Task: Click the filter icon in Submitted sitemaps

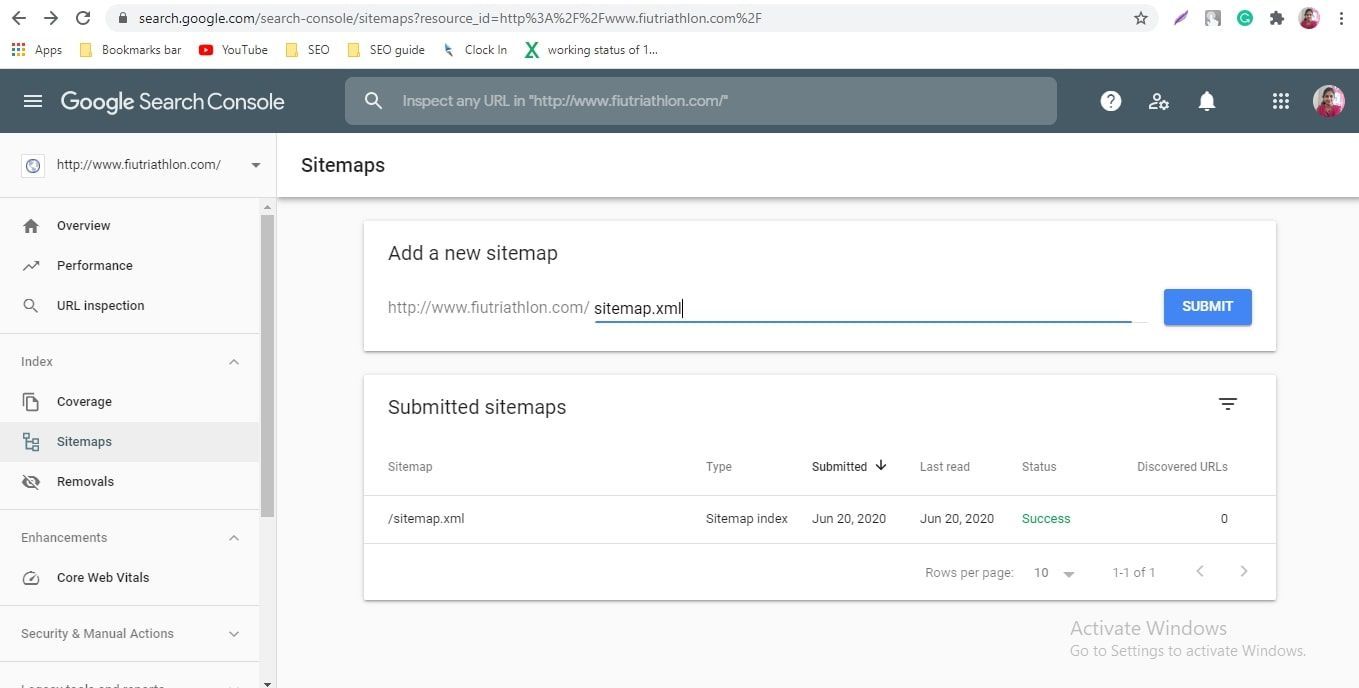Action: coord(1227,404)
